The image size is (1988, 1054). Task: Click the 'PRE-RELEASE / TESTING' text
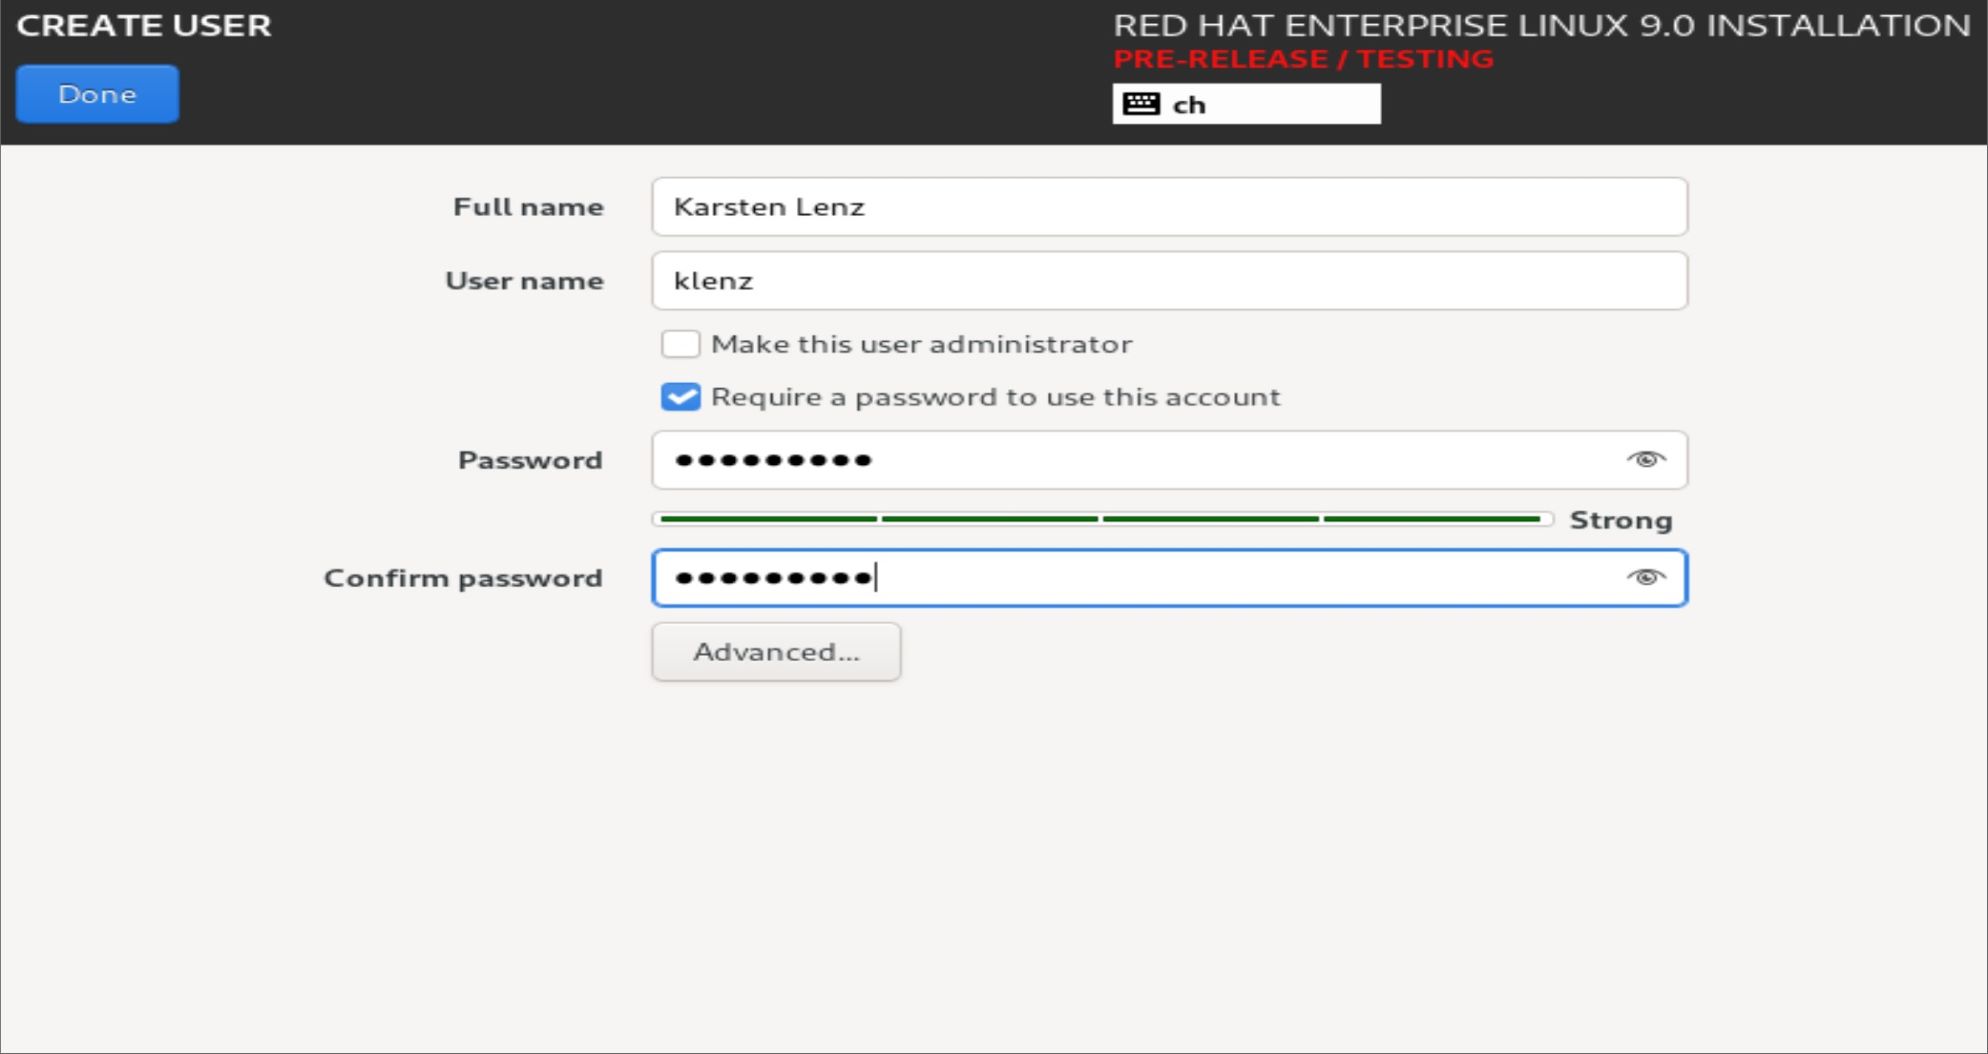point(1303,59)
